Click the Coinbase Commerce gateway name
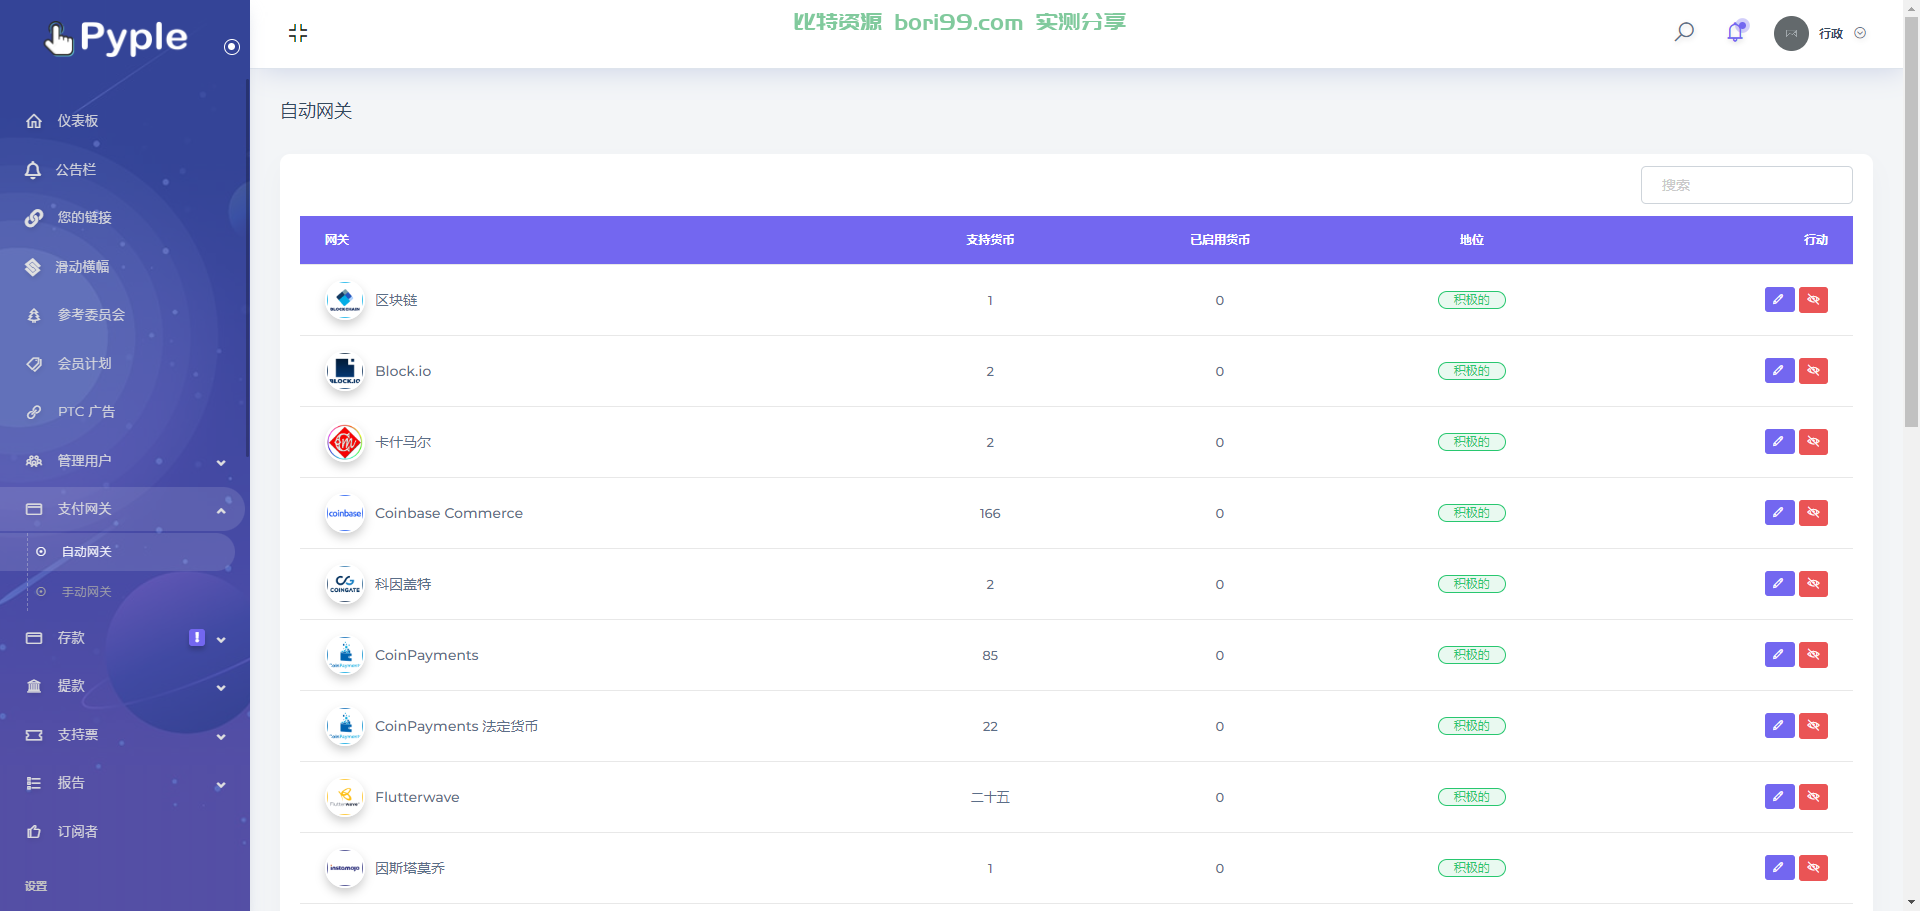The height and width of the screenshot is (911, 1920). point(449,513)
